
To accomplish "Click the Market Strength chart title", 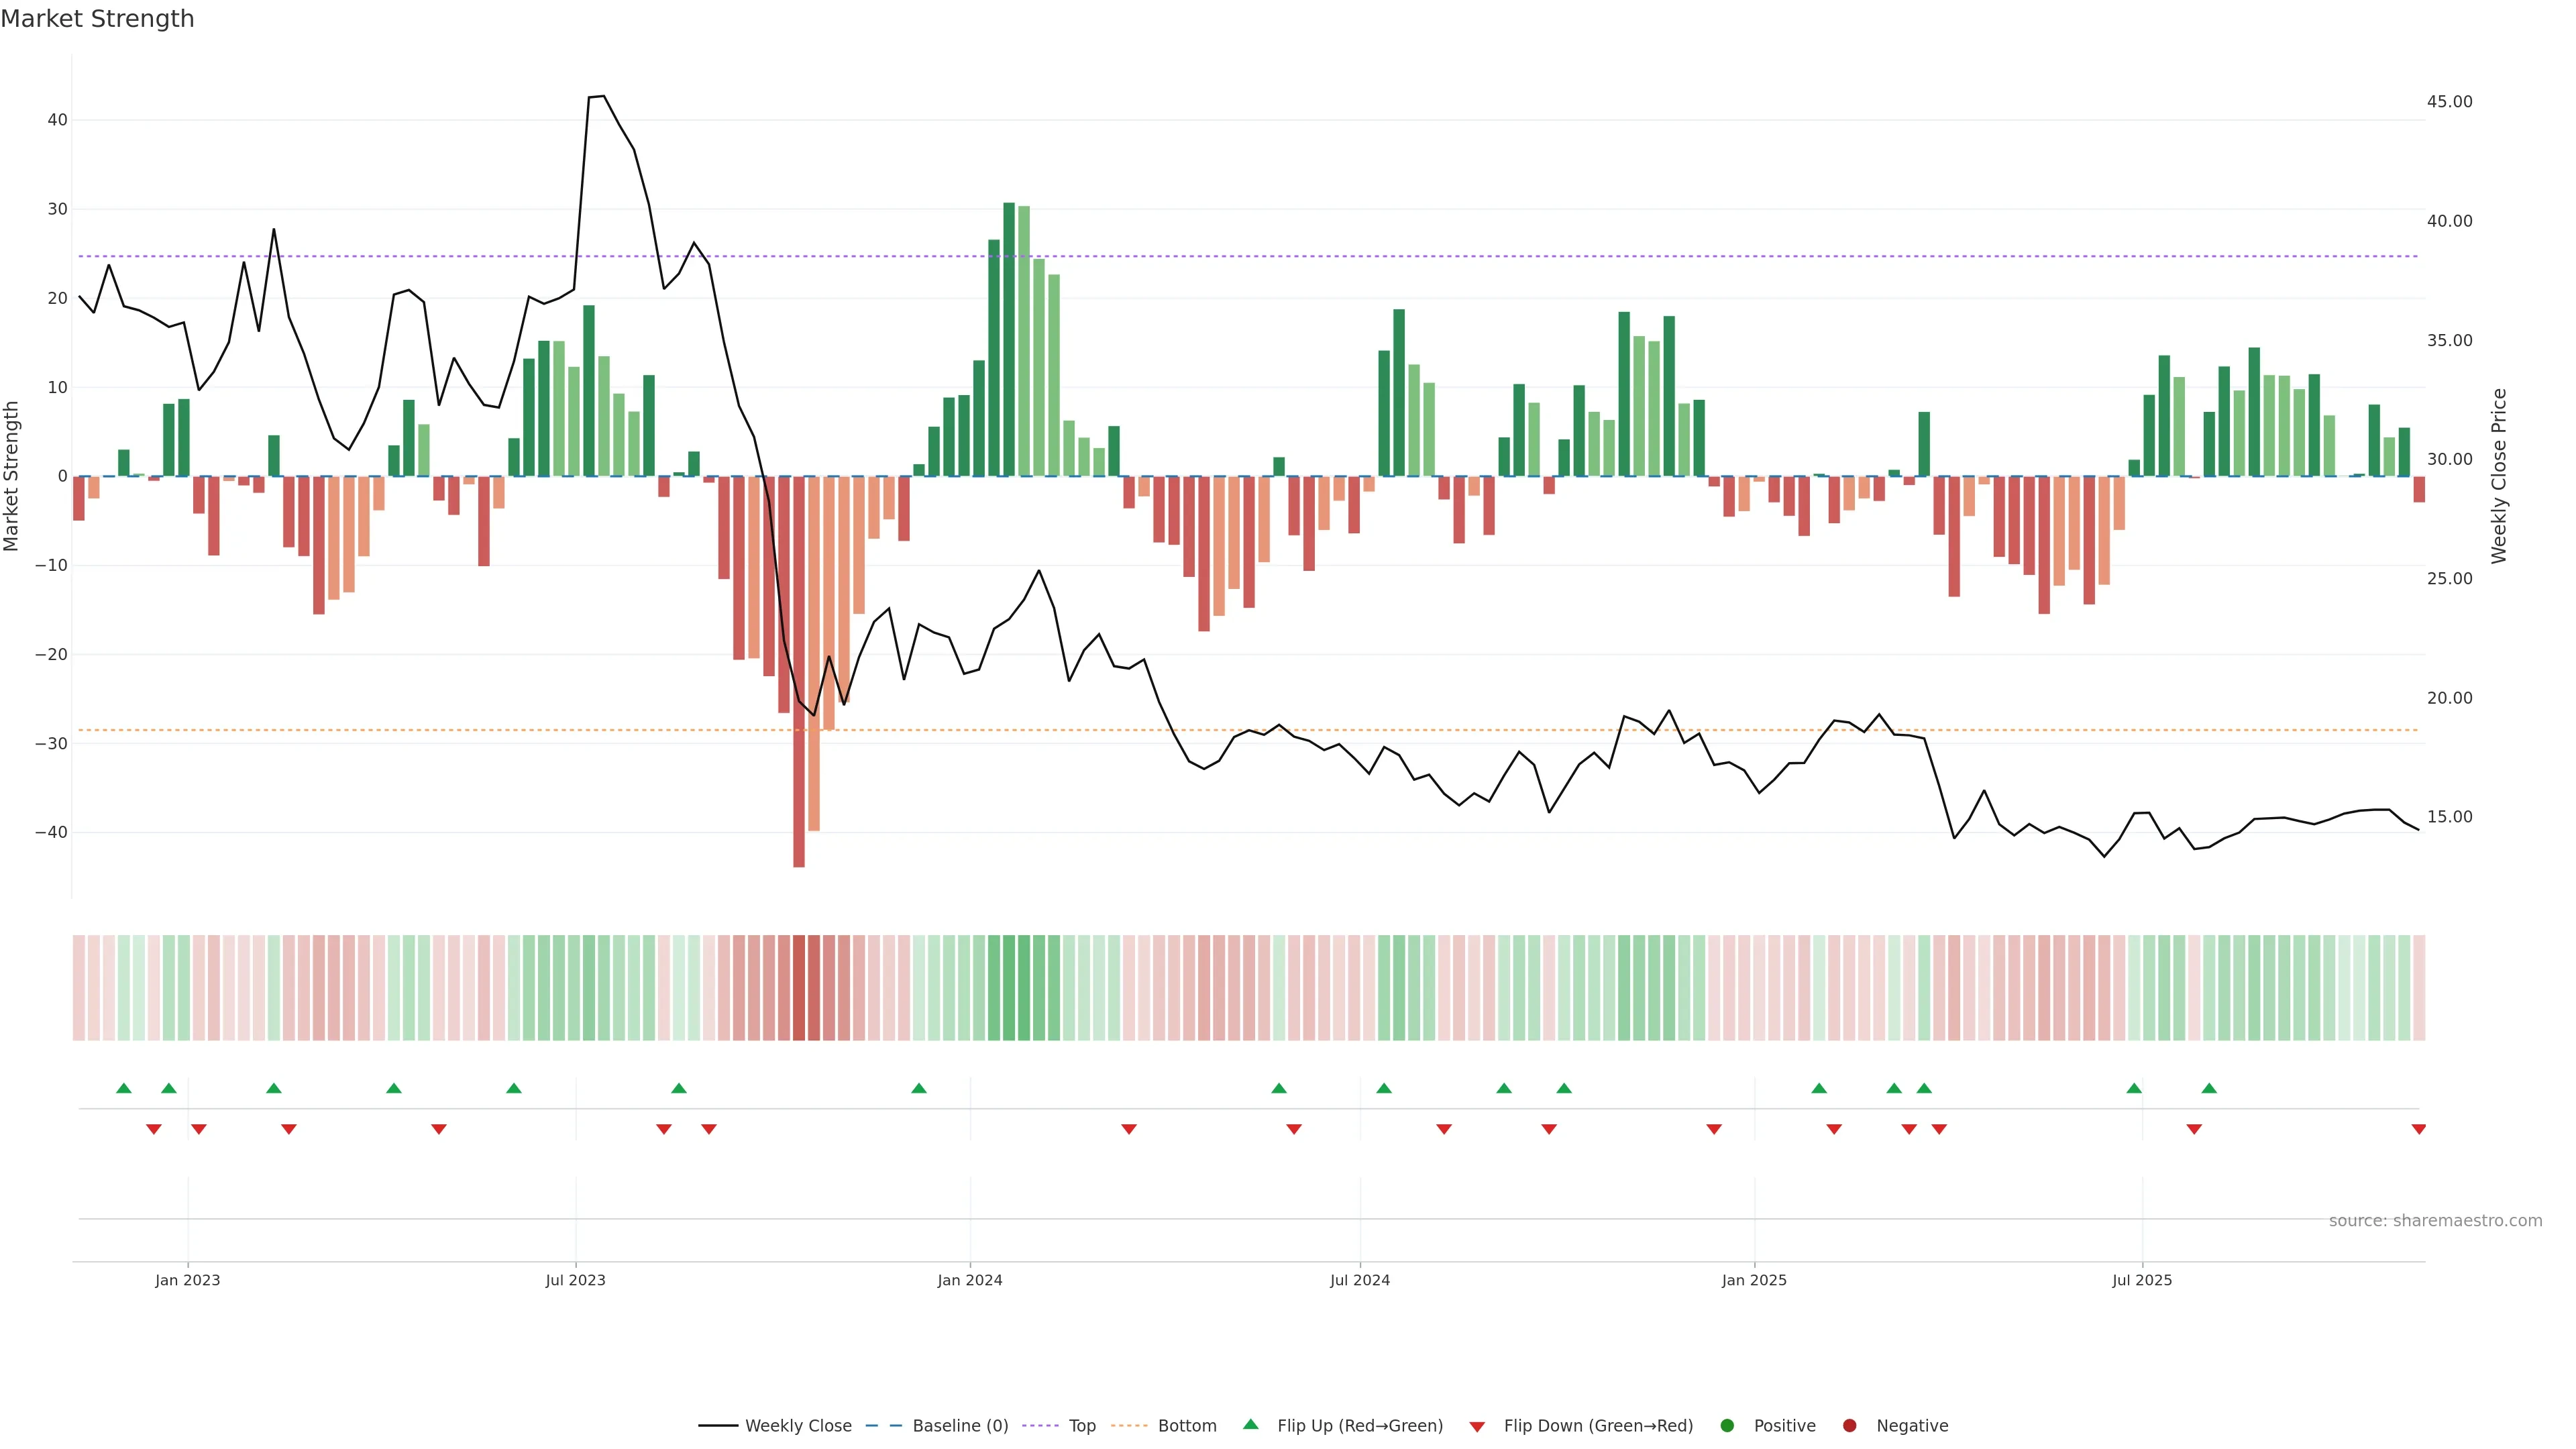I will [97, 19].
